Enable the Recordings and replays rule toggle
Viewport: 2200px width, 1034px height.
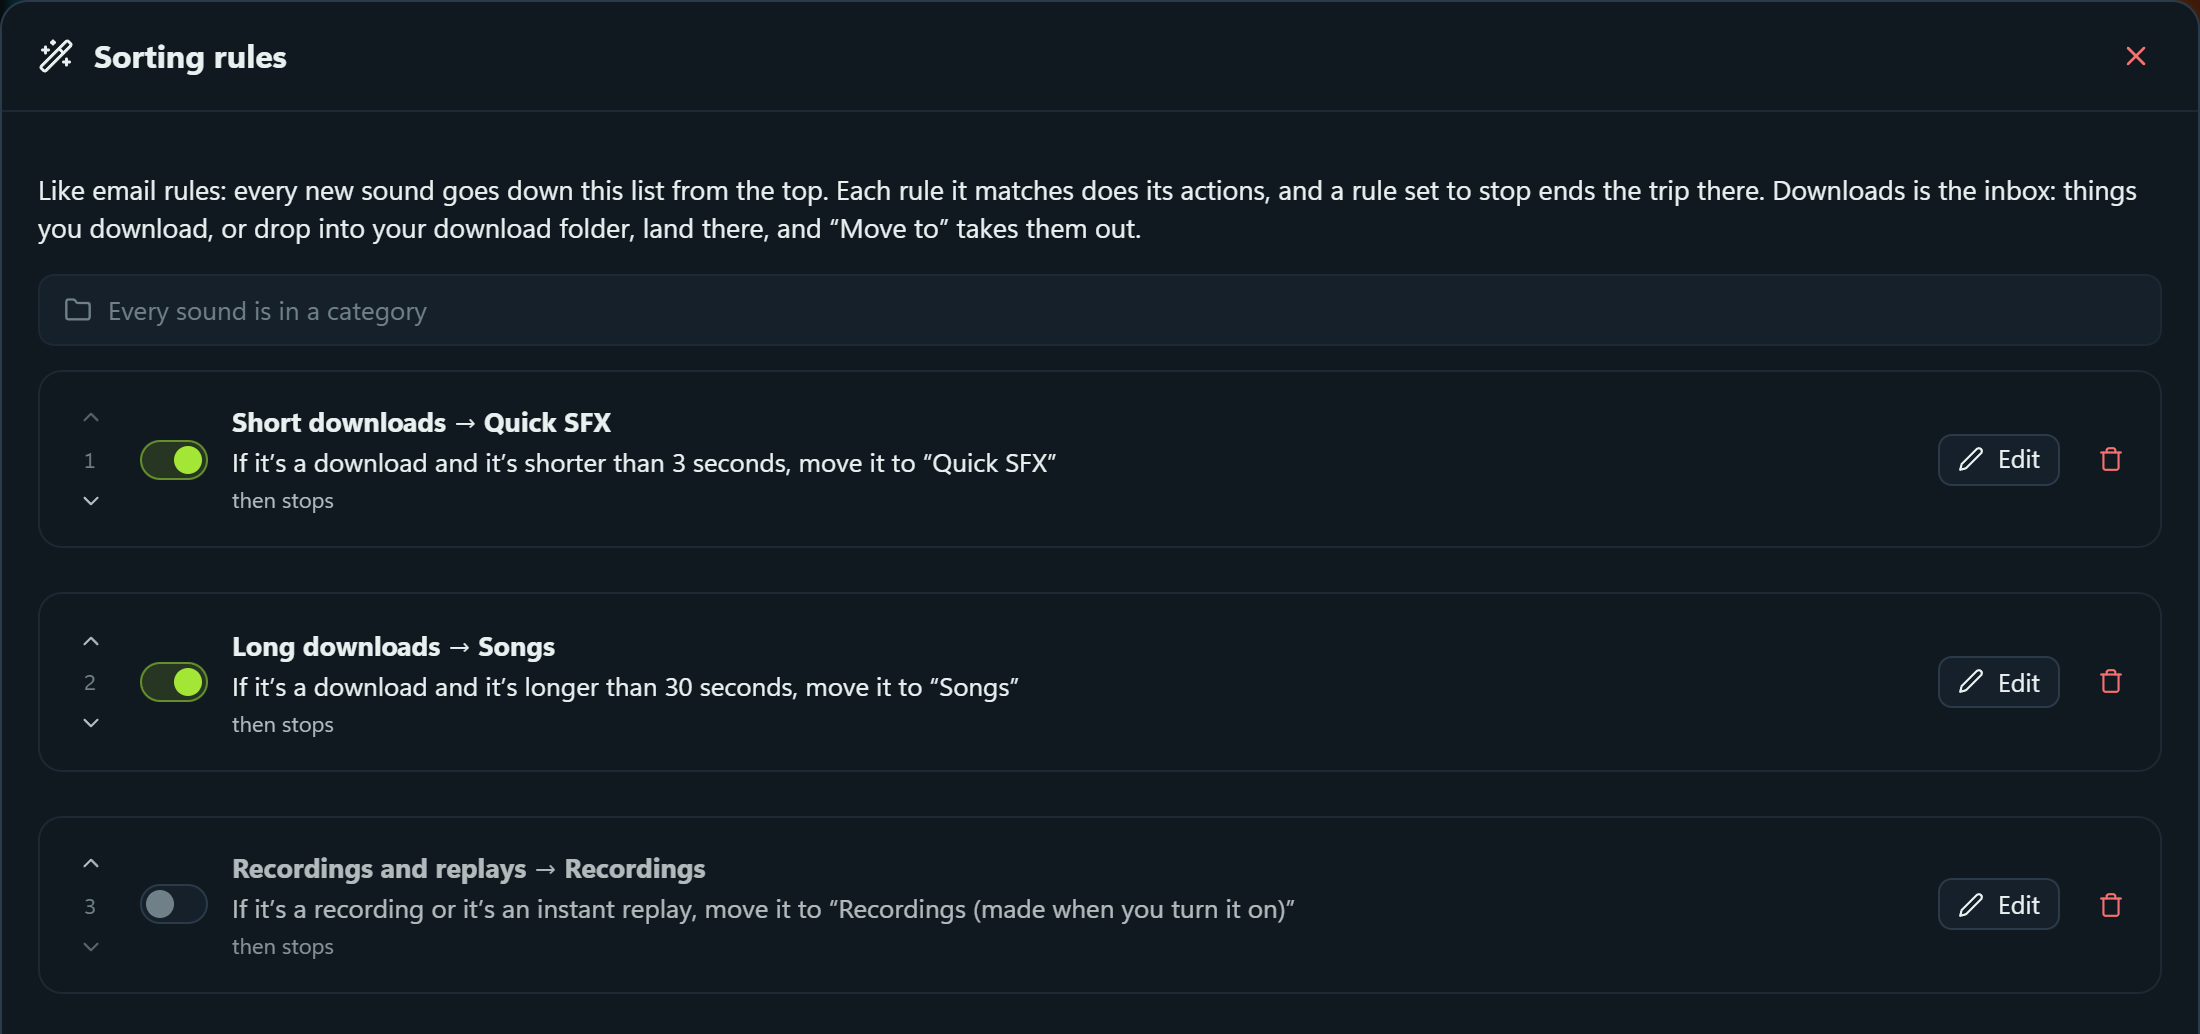click(174, 904)
